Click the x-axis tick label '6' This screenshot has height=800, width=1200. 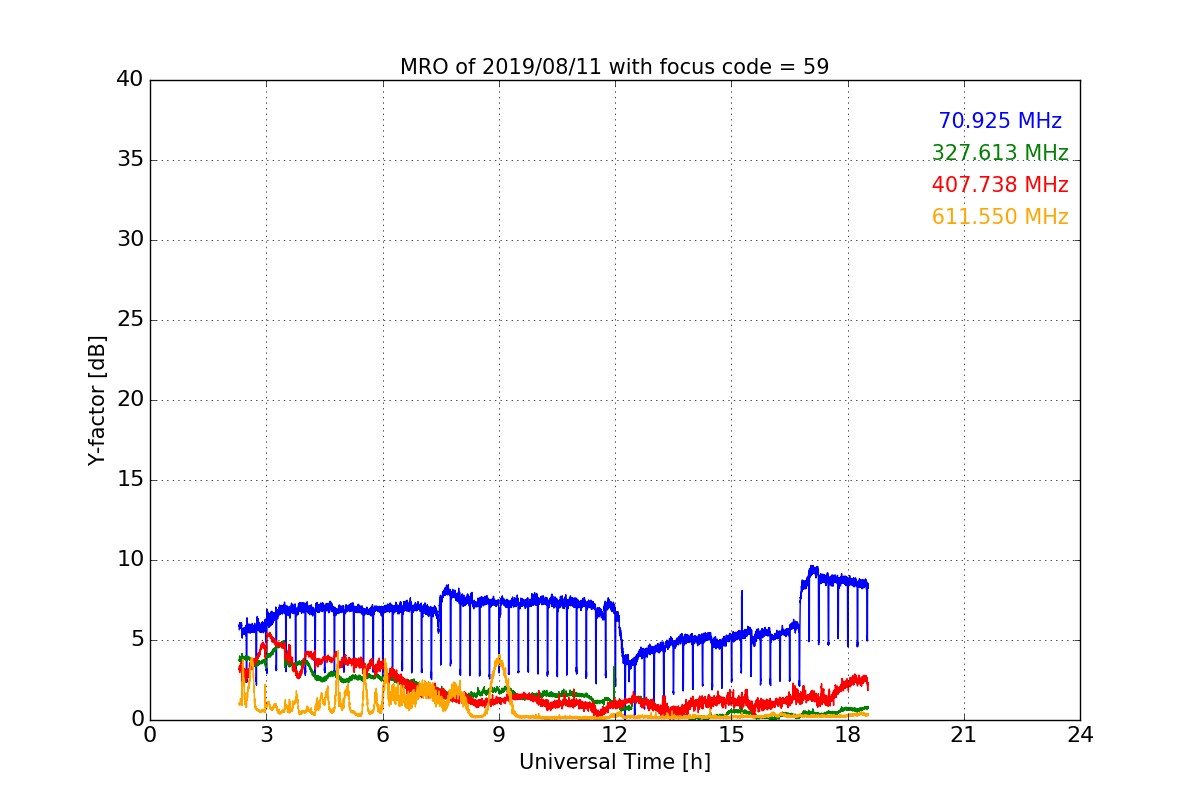(383, 735)
